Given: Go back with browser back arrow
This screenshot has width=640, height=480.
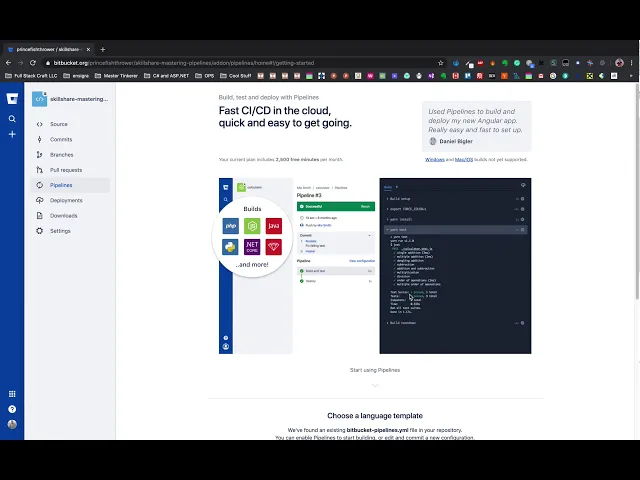Looking at the screenshot, I should click(8, 63).
